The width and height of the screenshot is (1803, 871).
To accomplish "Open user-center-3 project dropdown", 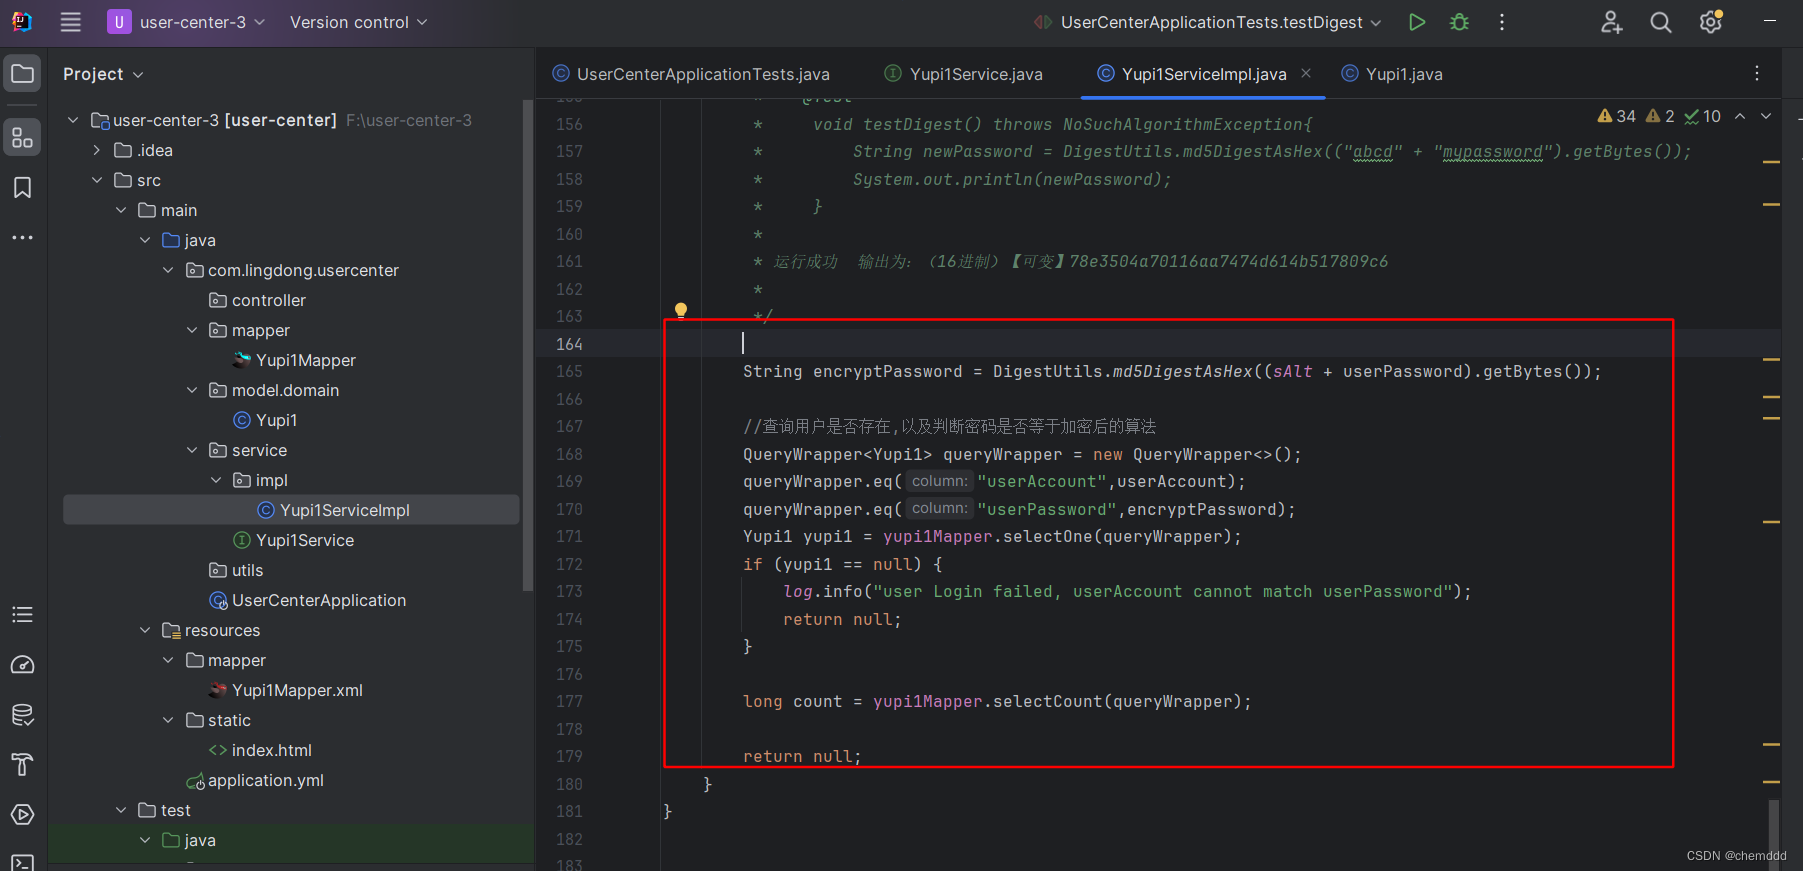I will (187, 22).
